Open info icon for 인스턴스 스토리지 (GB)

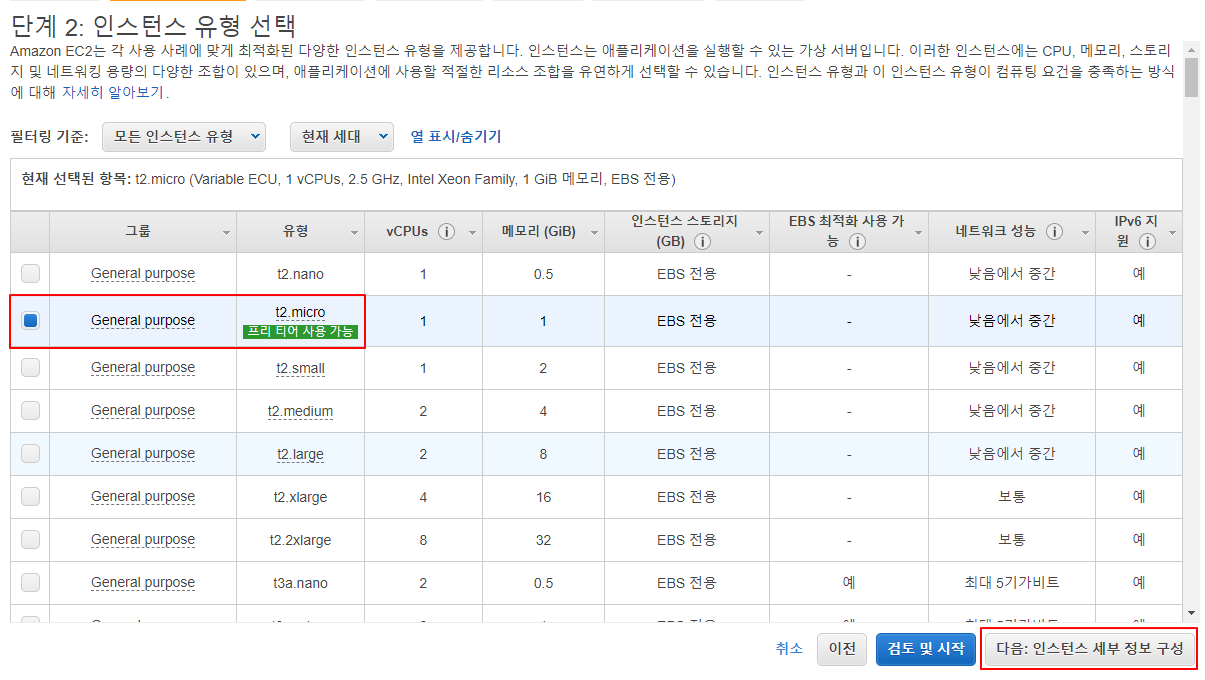click(703, 241)
